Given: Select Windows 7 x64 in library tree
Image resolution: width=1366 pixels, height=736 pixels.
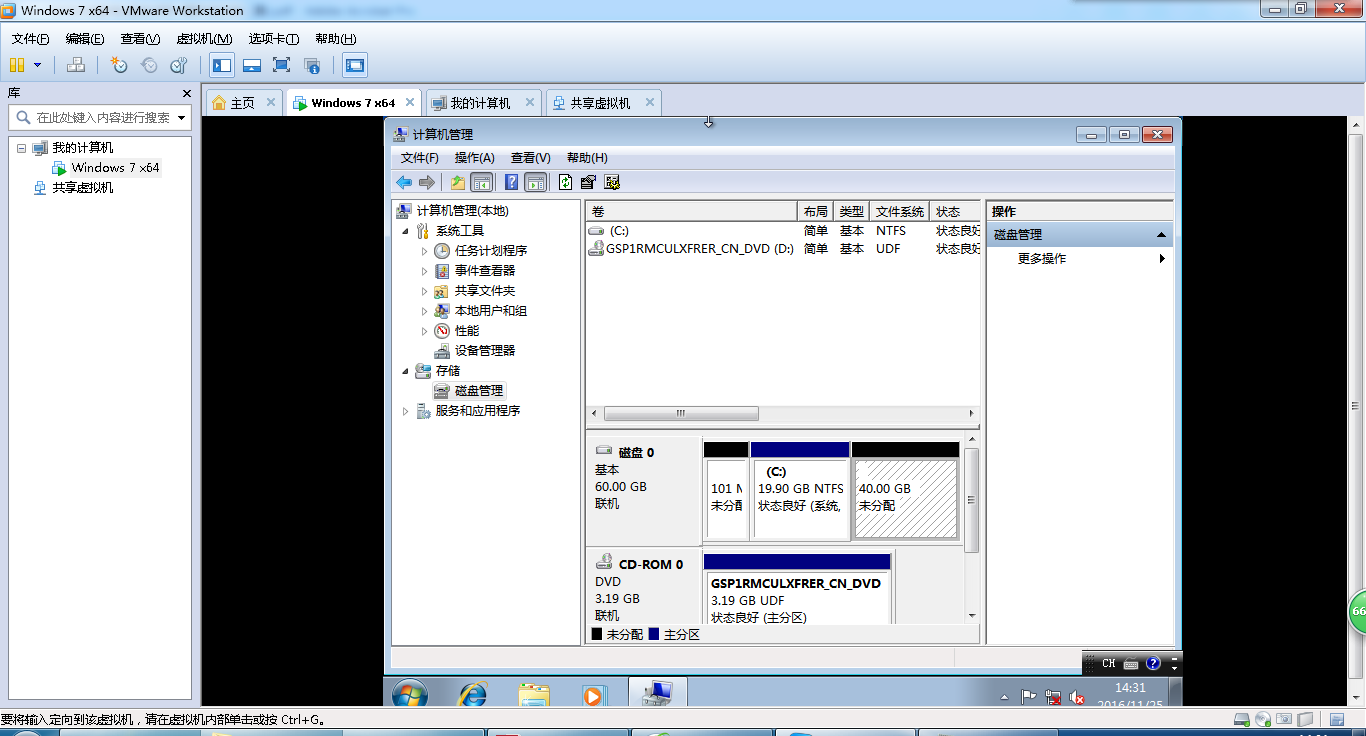Looking at the screenshot, I should coord(115,168).
